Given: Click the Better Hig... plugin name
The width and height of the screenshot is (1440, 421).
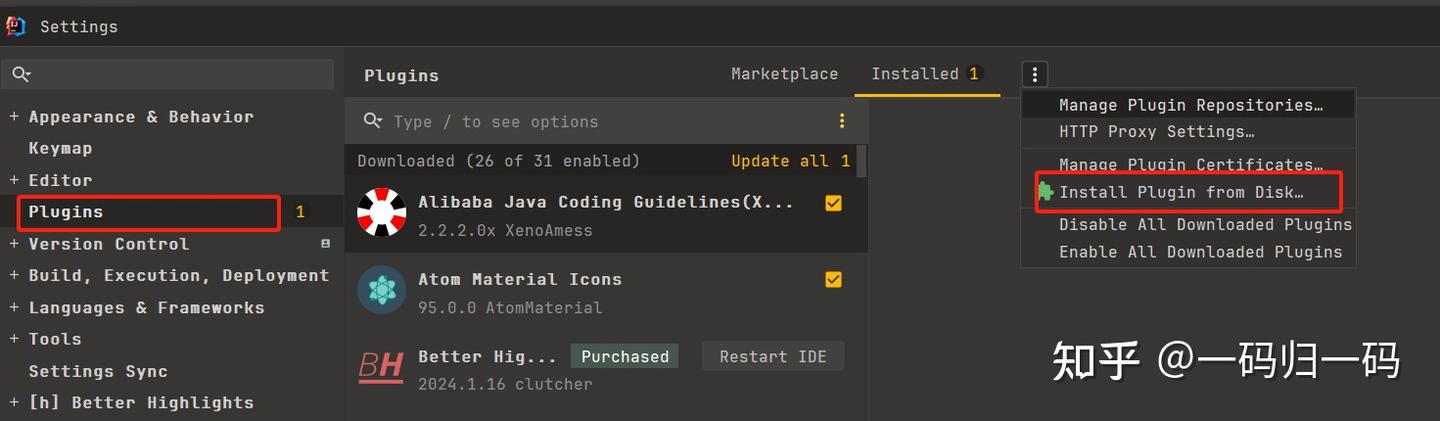Looking at the screenshot, I should coord(487,356).
